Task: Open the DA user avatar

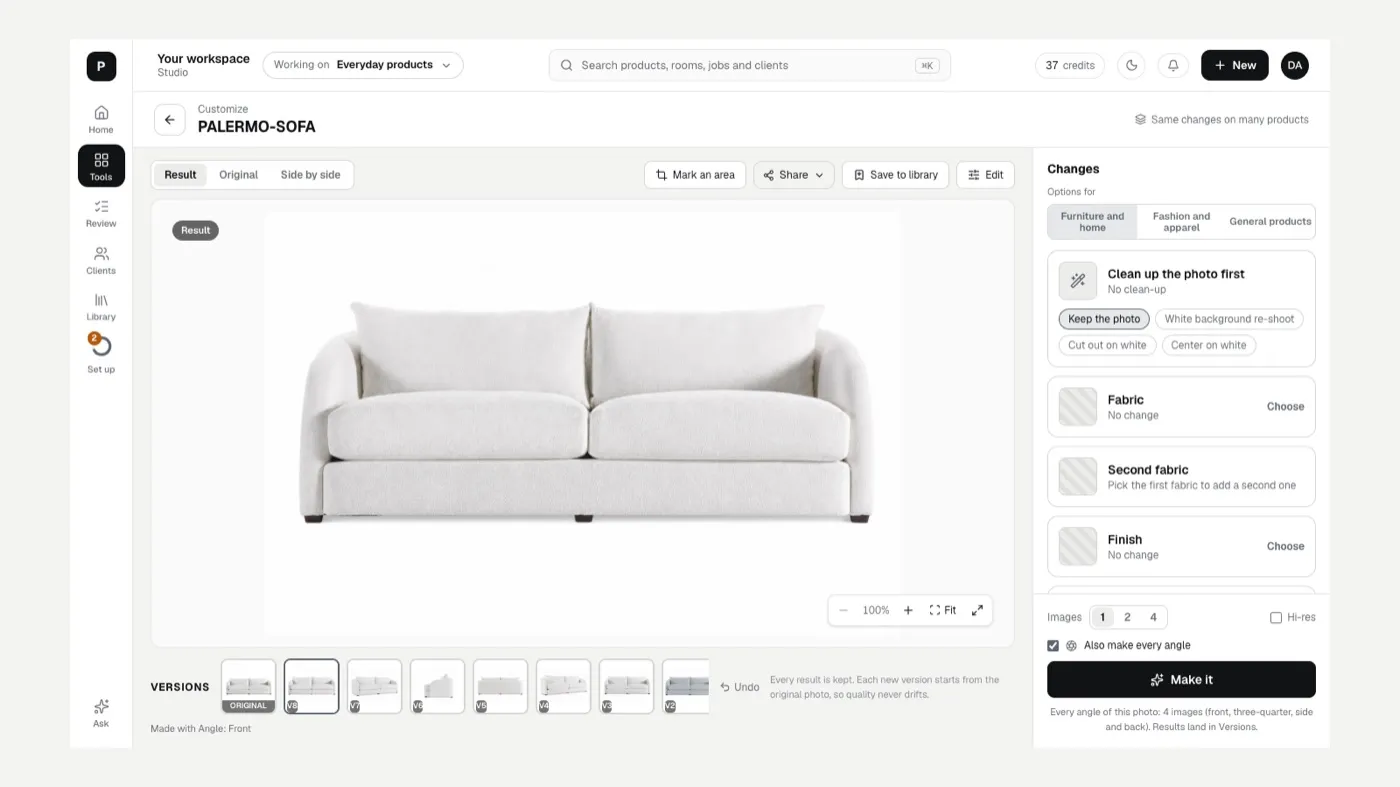Action: point(1294,65)
